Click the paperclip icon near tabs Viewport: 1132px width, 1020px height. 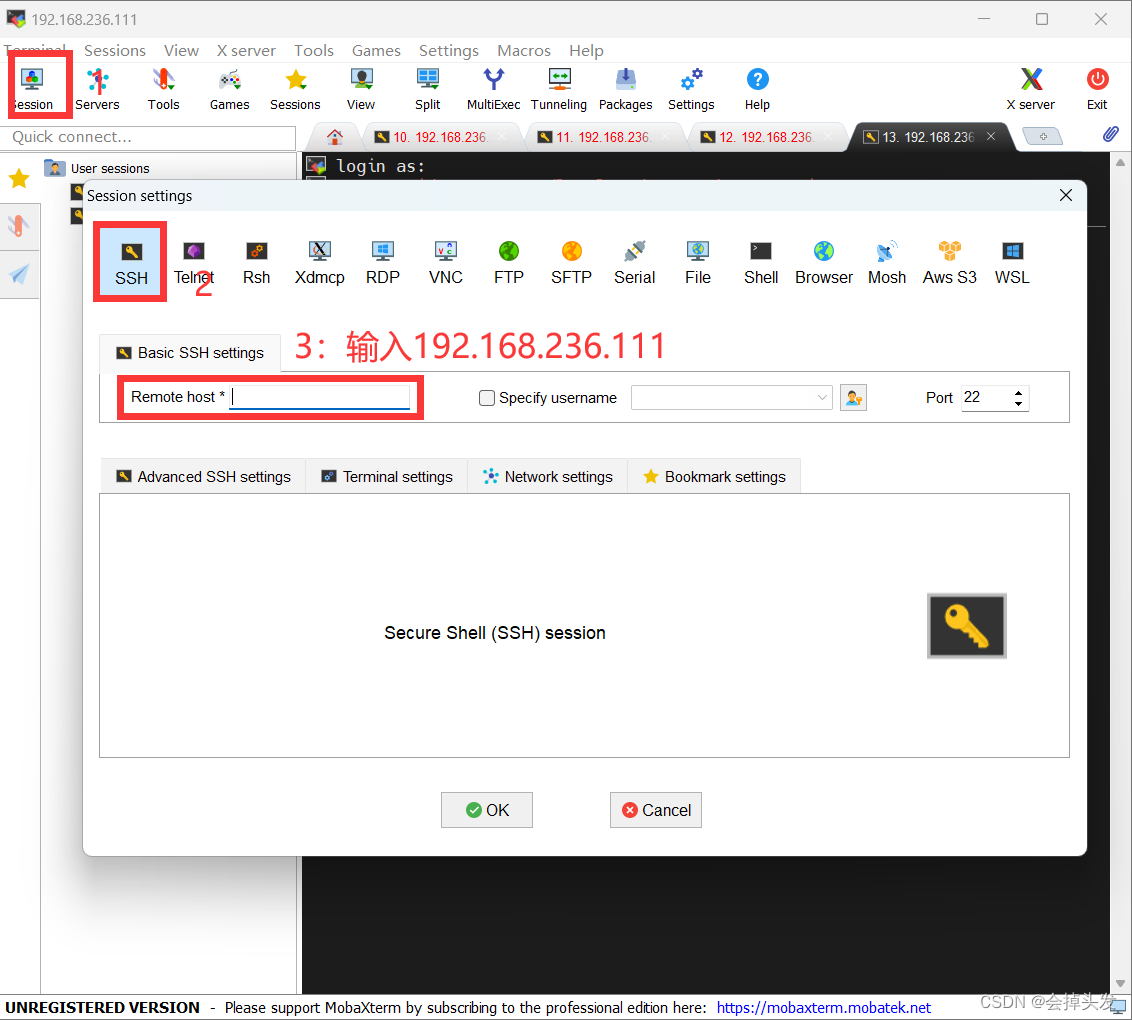pos(1110,134)
